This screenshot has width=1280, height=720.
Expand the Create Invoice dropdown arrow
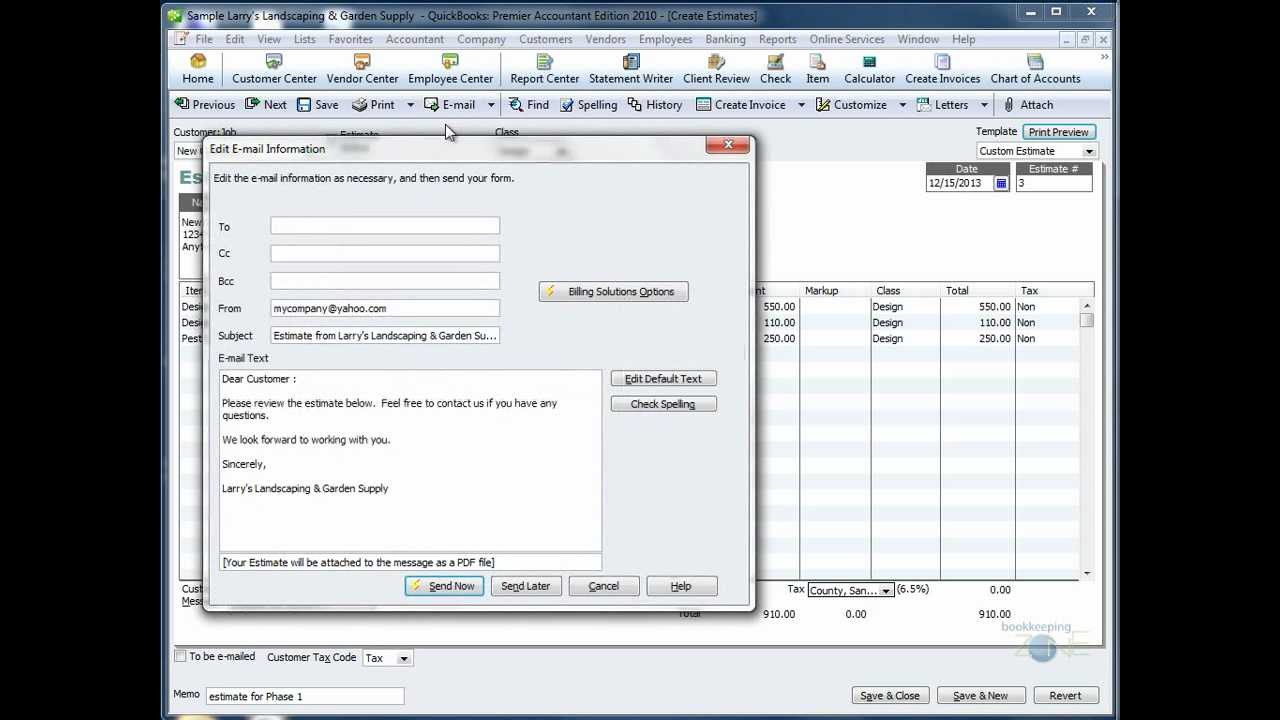point(801,104)
